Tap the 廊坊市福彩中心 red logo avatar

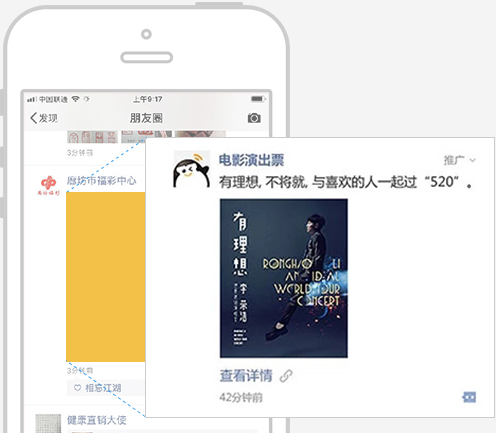tap(49, 185)
